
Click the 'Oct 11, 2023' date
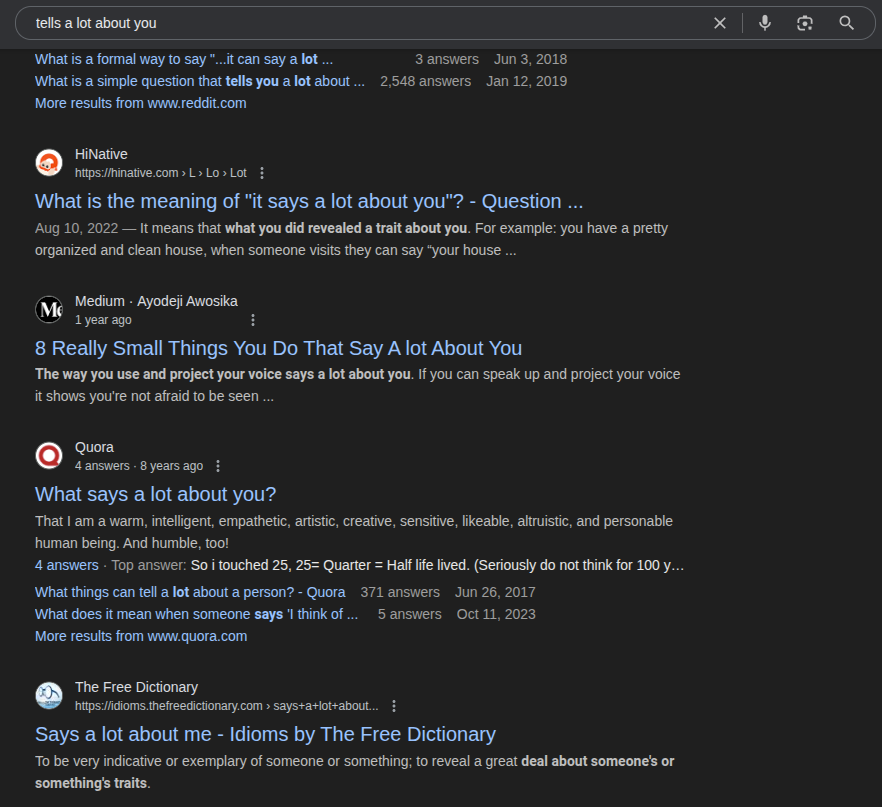click(496, 614)
